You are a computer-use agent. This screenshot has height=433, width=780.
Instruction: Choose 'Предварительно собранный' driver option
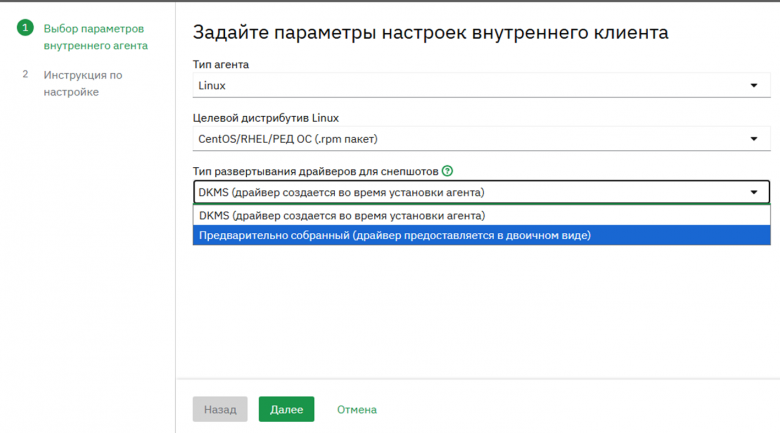point(395,235)
